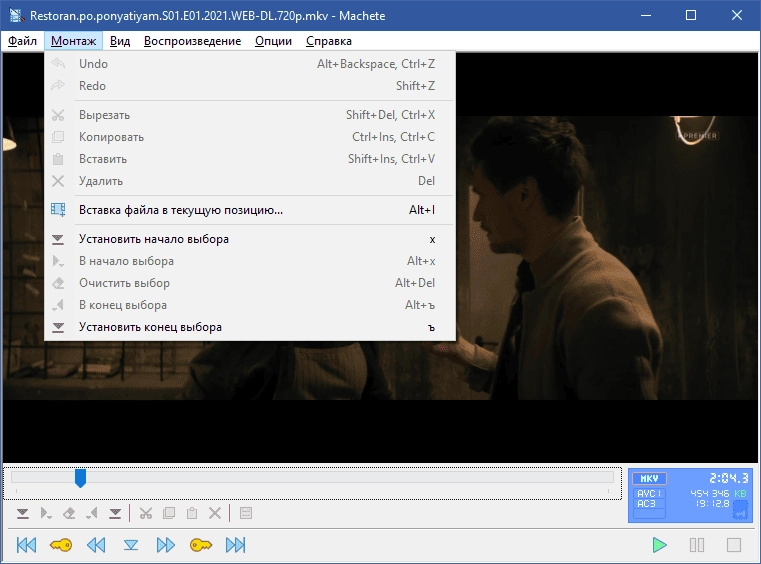Click the MKV format badge in info panel

pyautogui.click(x=649, y=479)
